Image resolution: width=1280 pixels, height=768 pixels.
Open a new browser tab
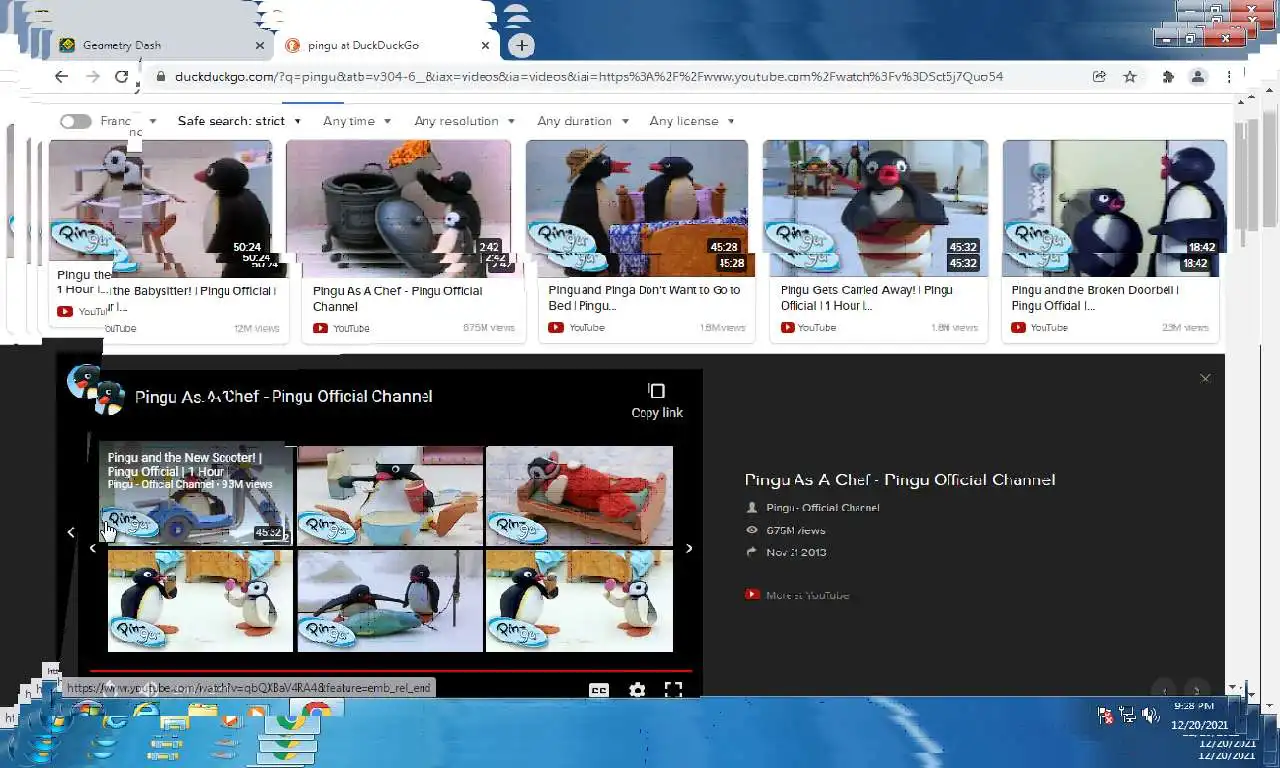[x=521, y=45]
